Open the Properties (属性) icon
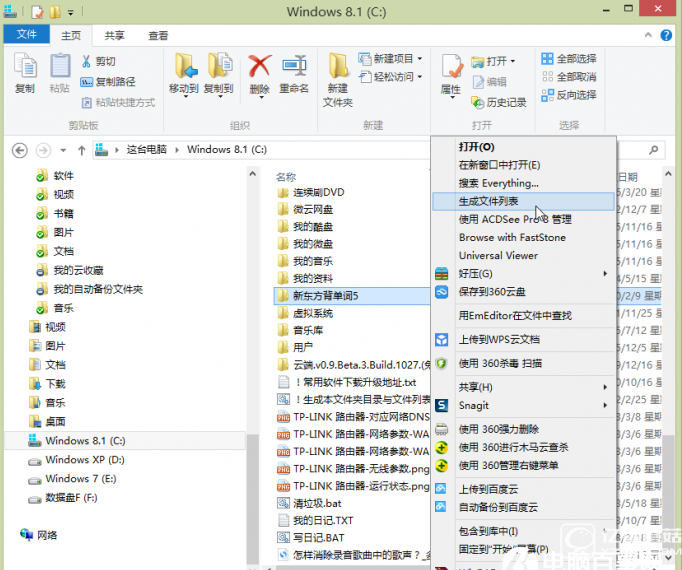Image resolution: width=682 pixels, height=570 pixels. 451,73
